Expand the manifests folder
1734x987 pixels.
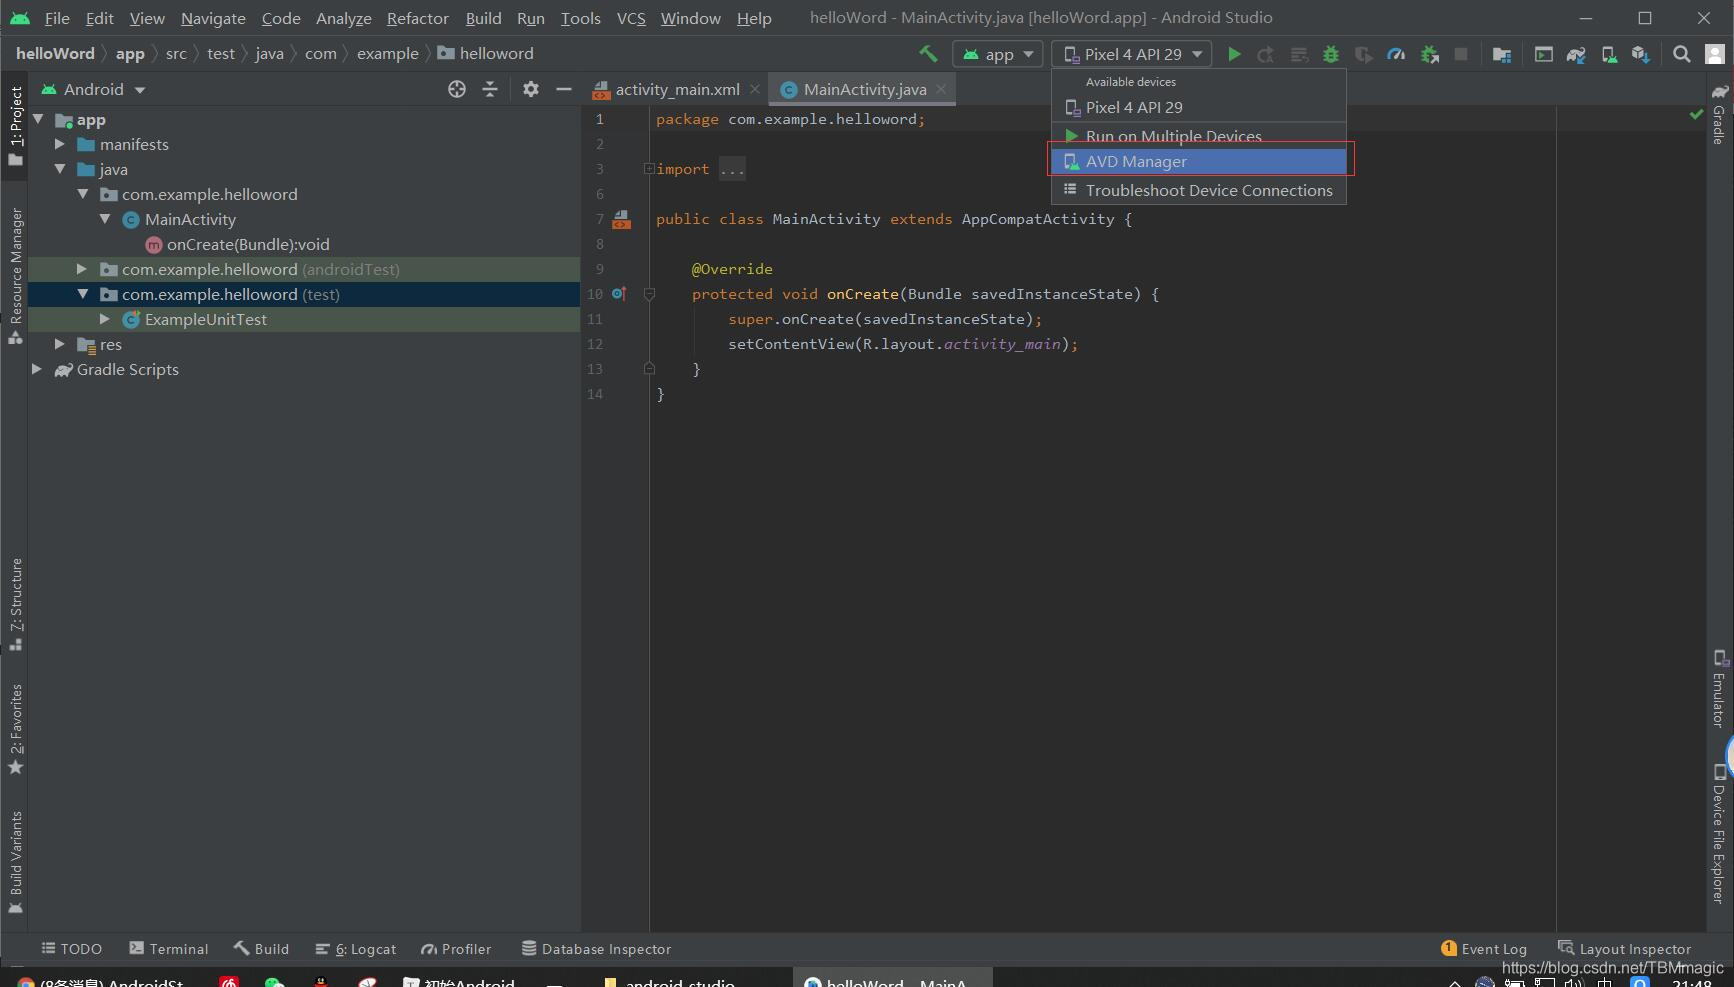(x=60, y=144)
